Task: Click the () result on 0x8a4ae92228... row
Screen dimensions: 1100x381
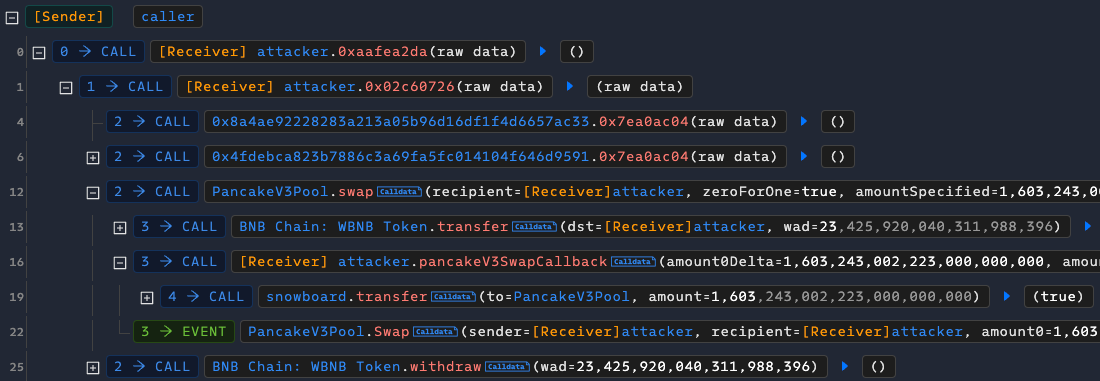Action: click(x=838, y=122)
